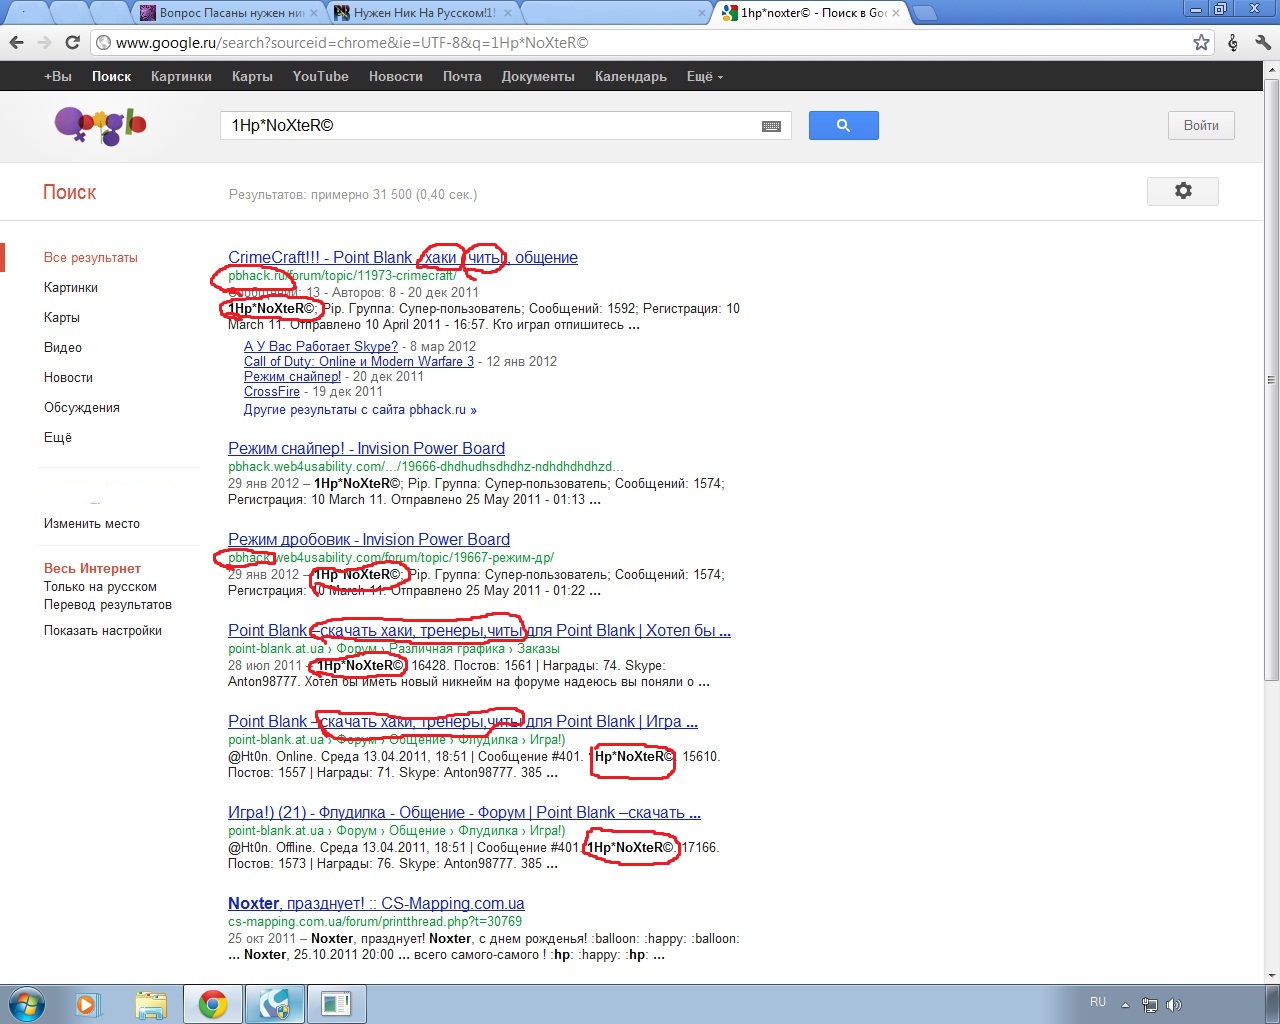The width and height of the screenshot is (1280, 1024).
Task: Open the Режим снайпер! - Invision Power Board result
Action: 366,448
